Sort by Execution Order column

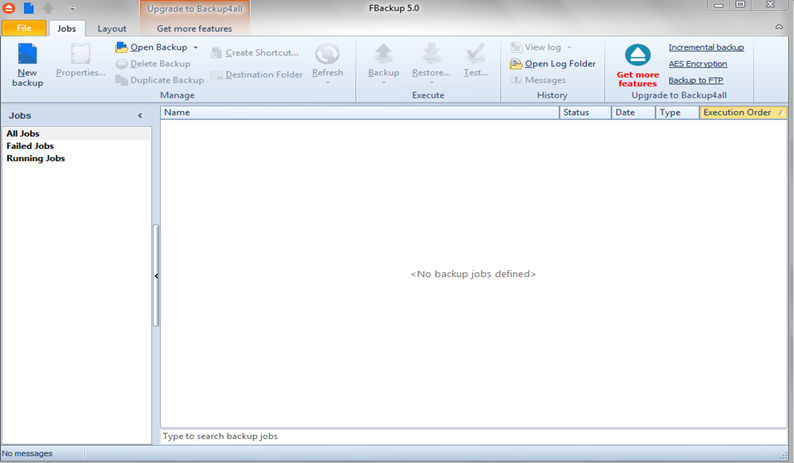(x=743, y=112)
